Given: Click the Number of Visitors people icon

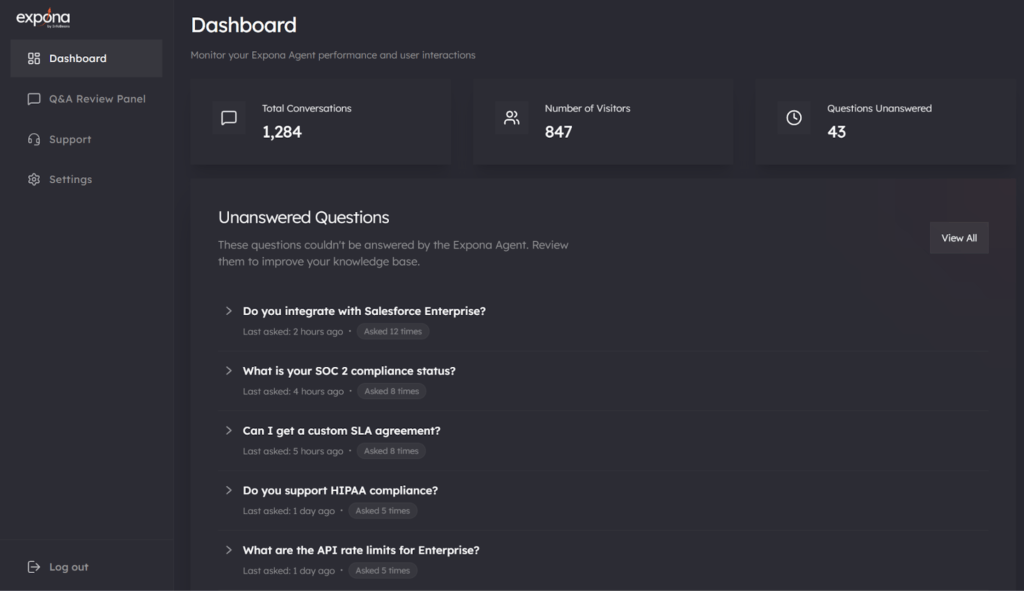Looking at the screenshot, I should pyautogui.click(x=512, y=118).
